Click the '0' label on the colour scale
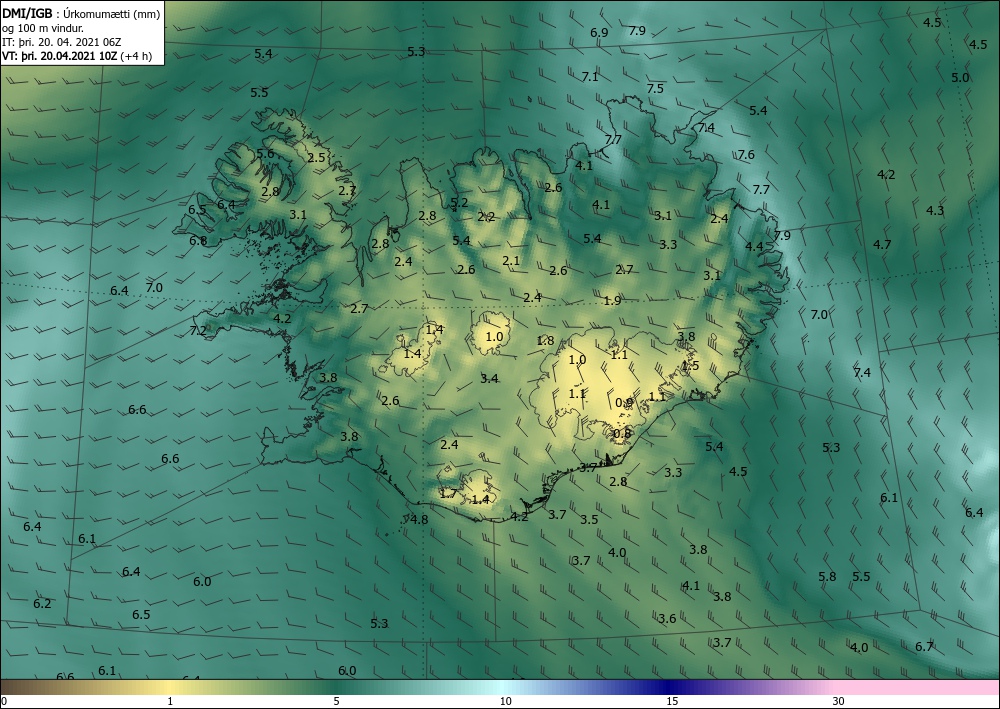1000x709 pixels. [x=4, y=702]
